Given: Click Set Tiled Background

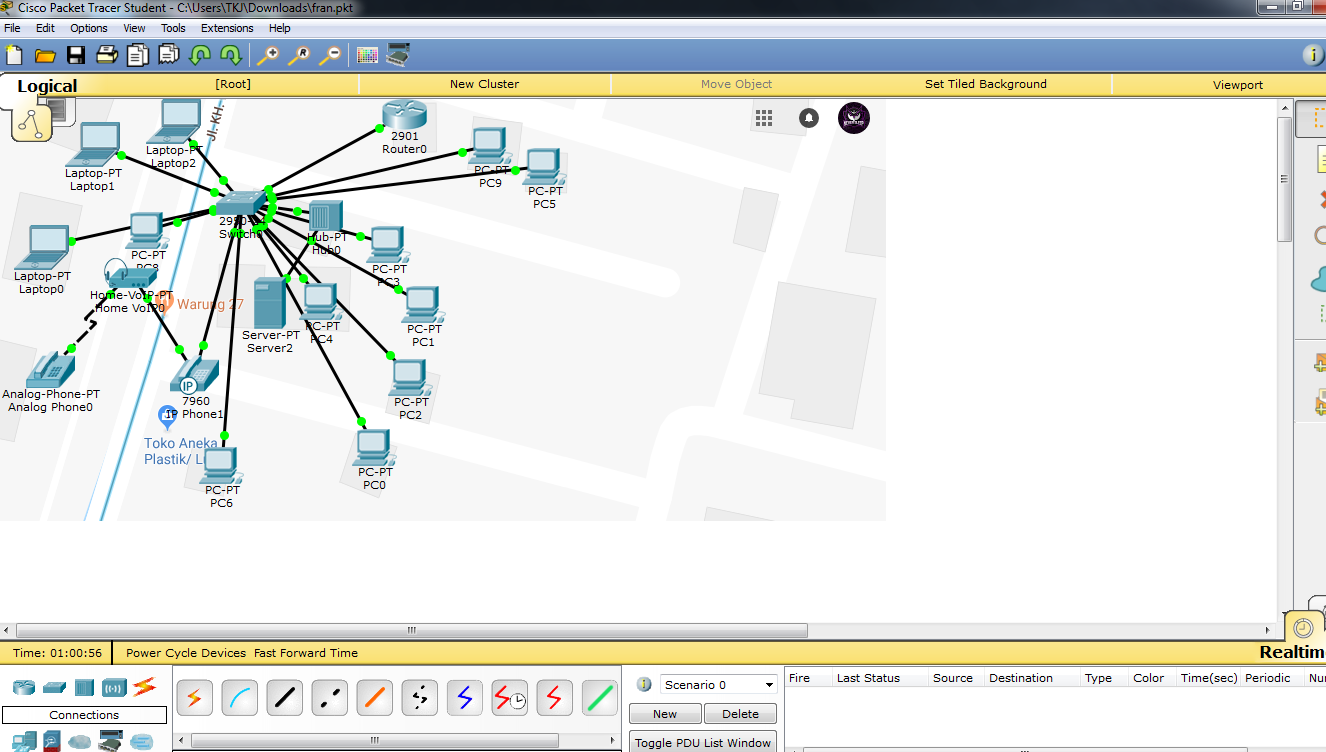Looking at the screenshot, I should pos(985,84).
